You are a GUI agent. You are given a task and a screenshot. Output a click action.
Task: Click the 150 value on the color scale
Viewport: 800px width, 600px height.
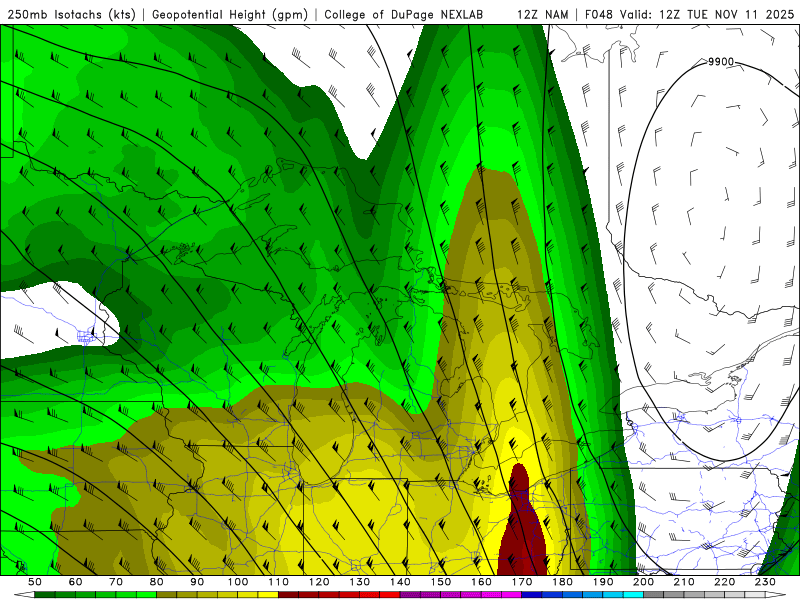(441, 582)
